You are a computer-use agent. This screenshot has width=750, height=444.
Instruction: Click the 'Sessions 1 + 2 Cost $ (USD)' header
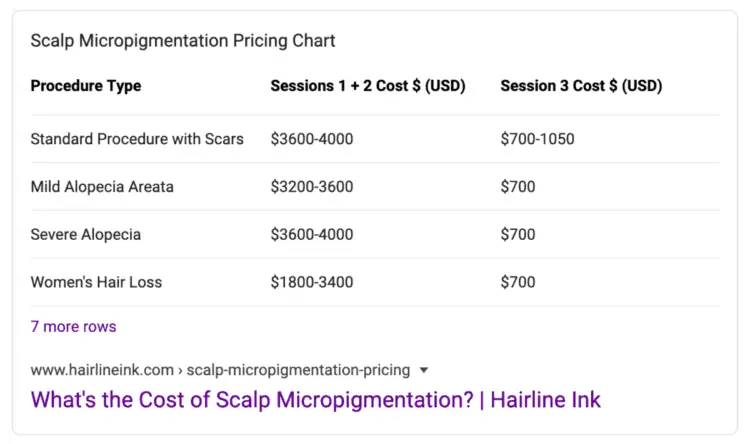tap(368, 86)
